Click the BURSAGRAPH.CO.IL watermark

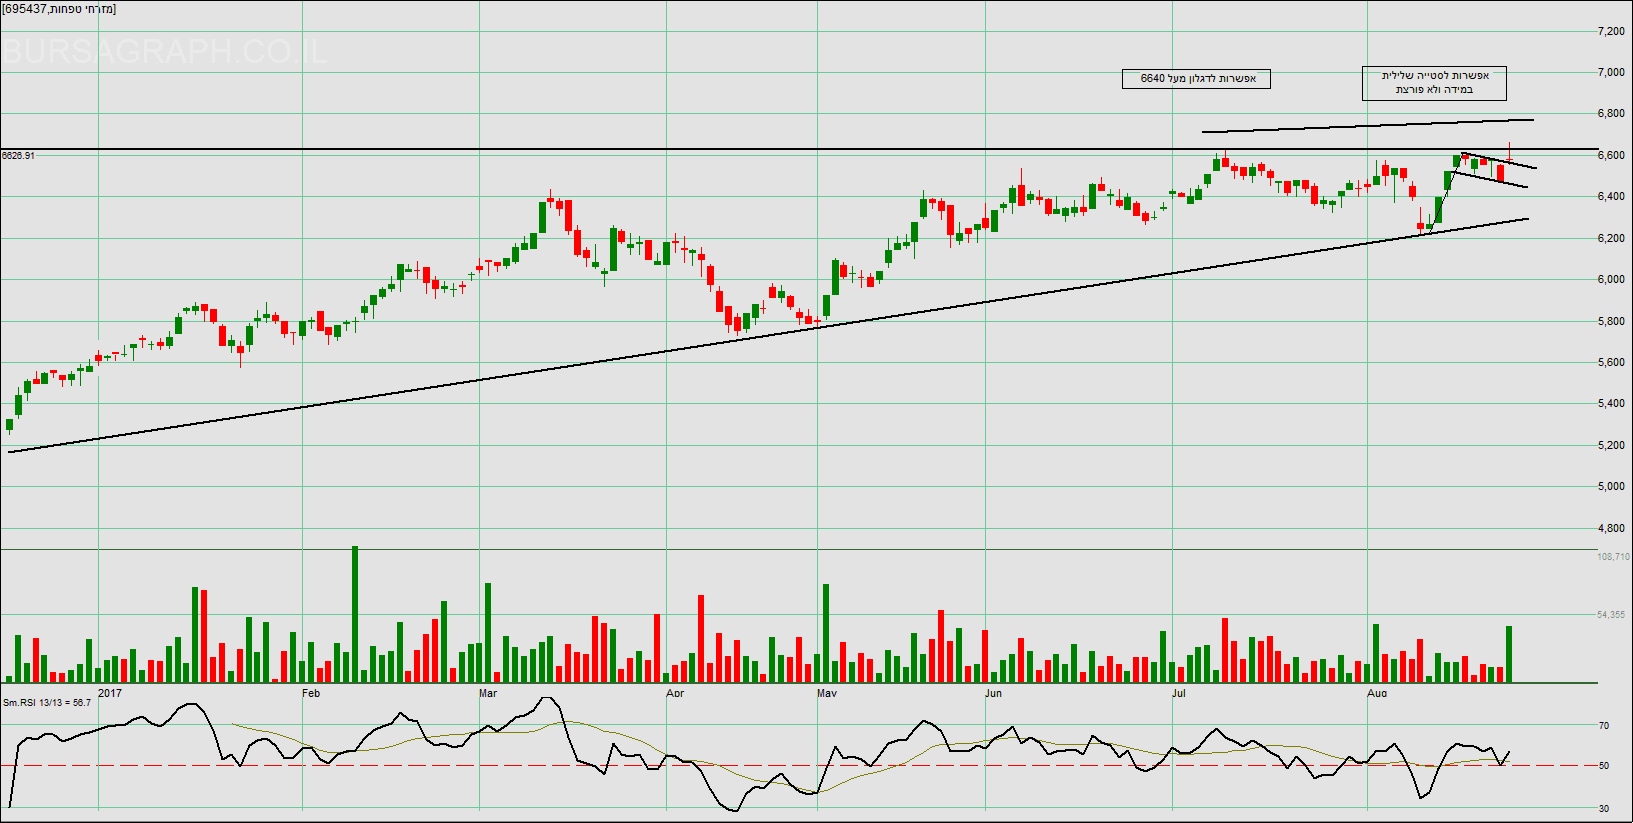click(165, 51)
